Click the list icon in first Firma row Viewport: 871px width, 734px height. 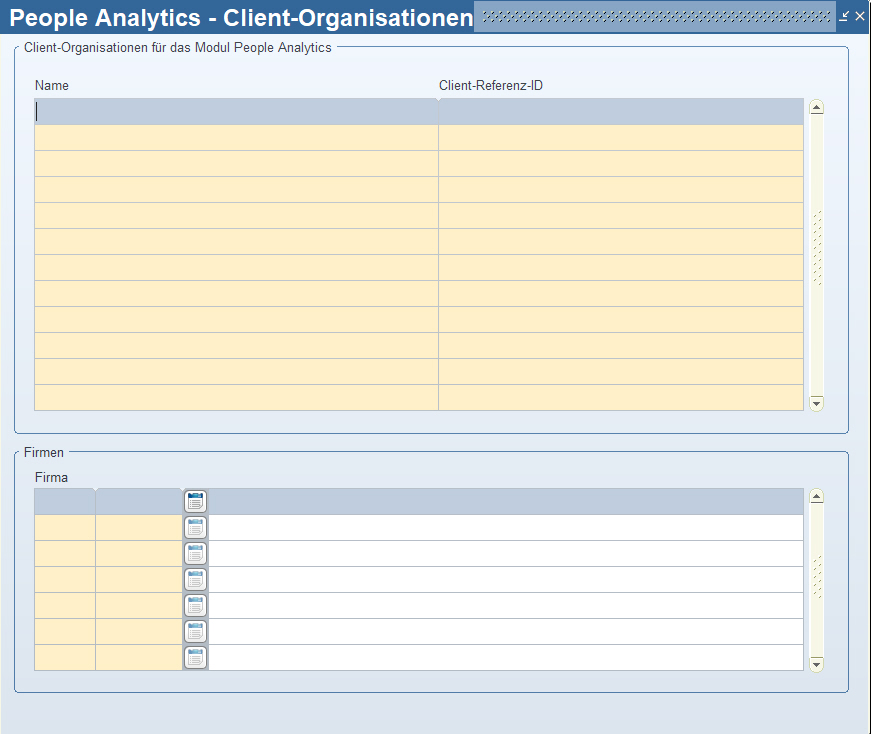pyautogui.click(x=195, y=501)
